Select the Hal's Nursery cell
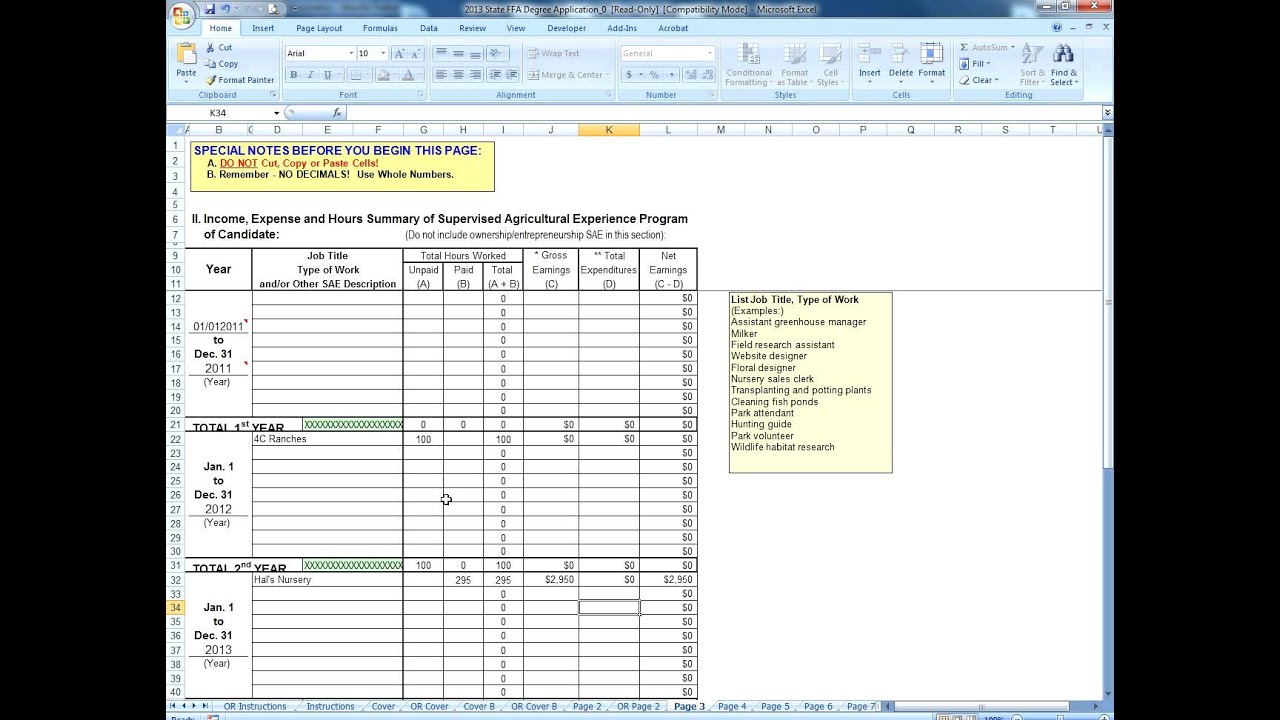Image resolution: width=1280 pixels, height=720 pixels. tap(327, 580)
